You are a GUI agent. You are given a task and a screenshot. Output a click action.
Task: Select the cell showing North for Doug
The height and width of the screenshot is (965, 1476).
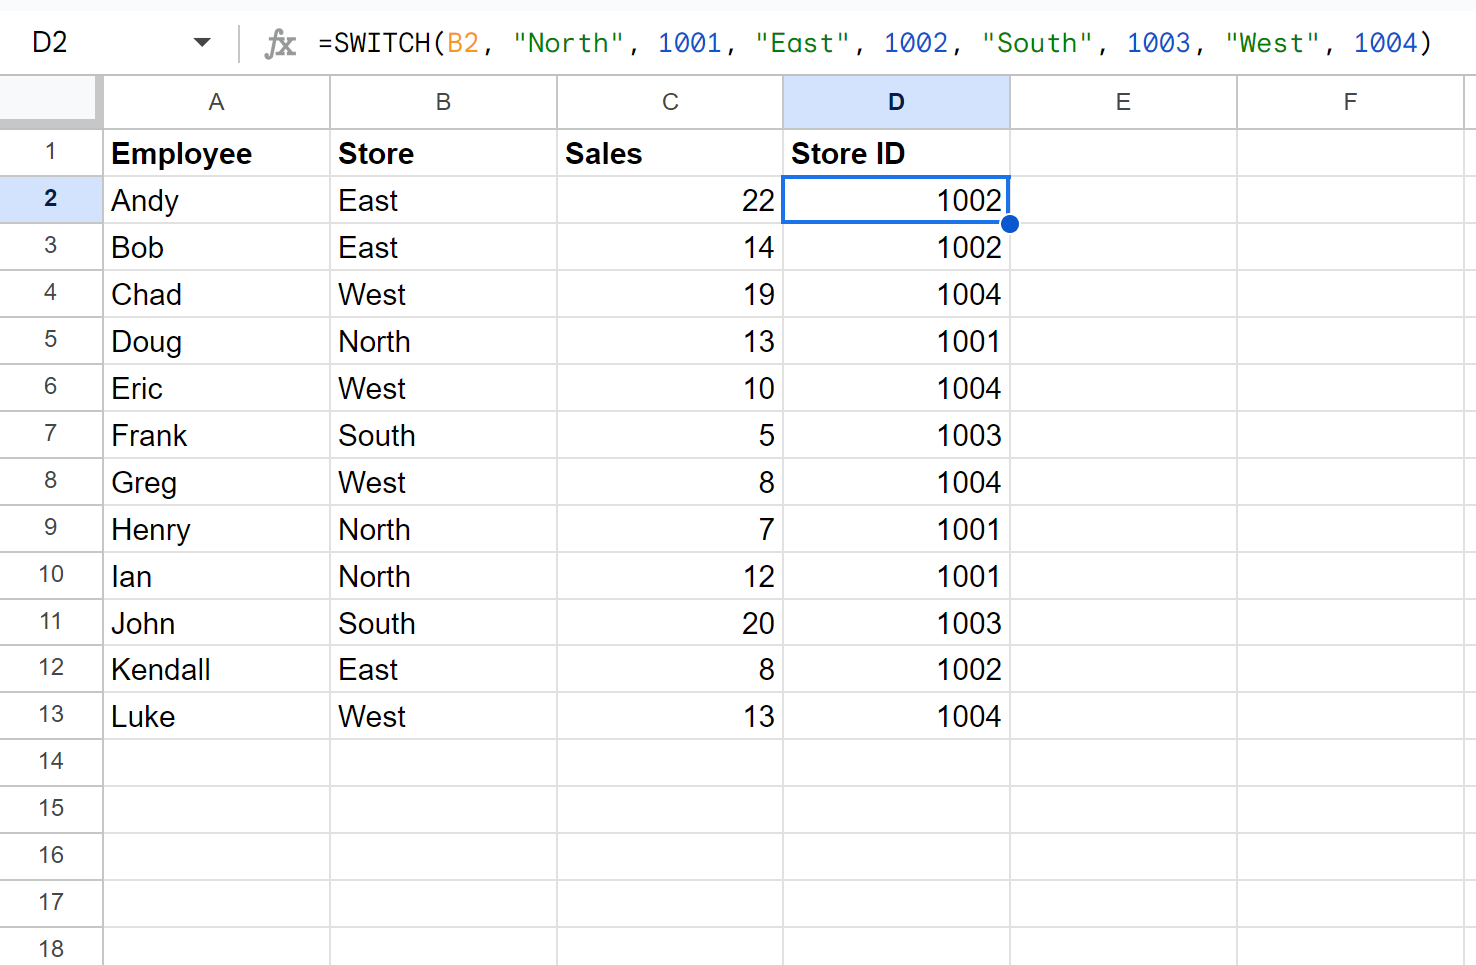(x=443, y=340)
